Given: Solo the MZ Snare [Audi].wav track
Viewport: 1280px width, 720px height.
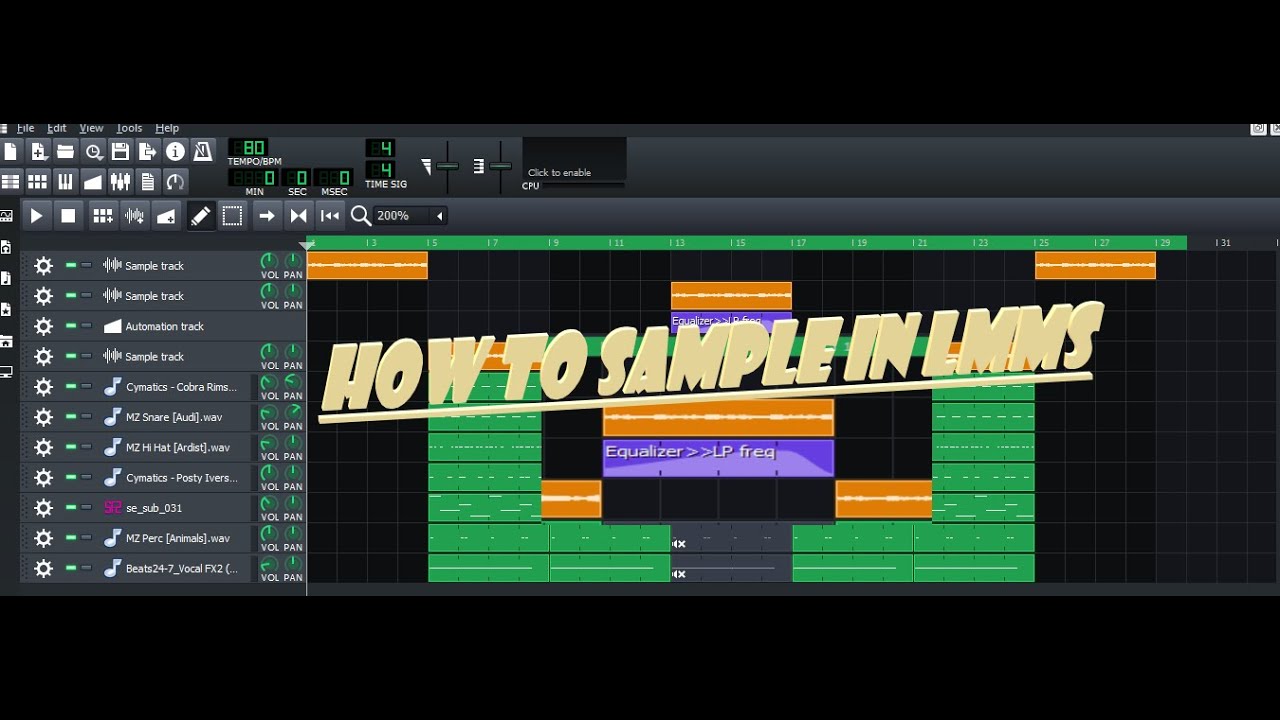Looking at the screenshot, I should [x=86, y=416].
